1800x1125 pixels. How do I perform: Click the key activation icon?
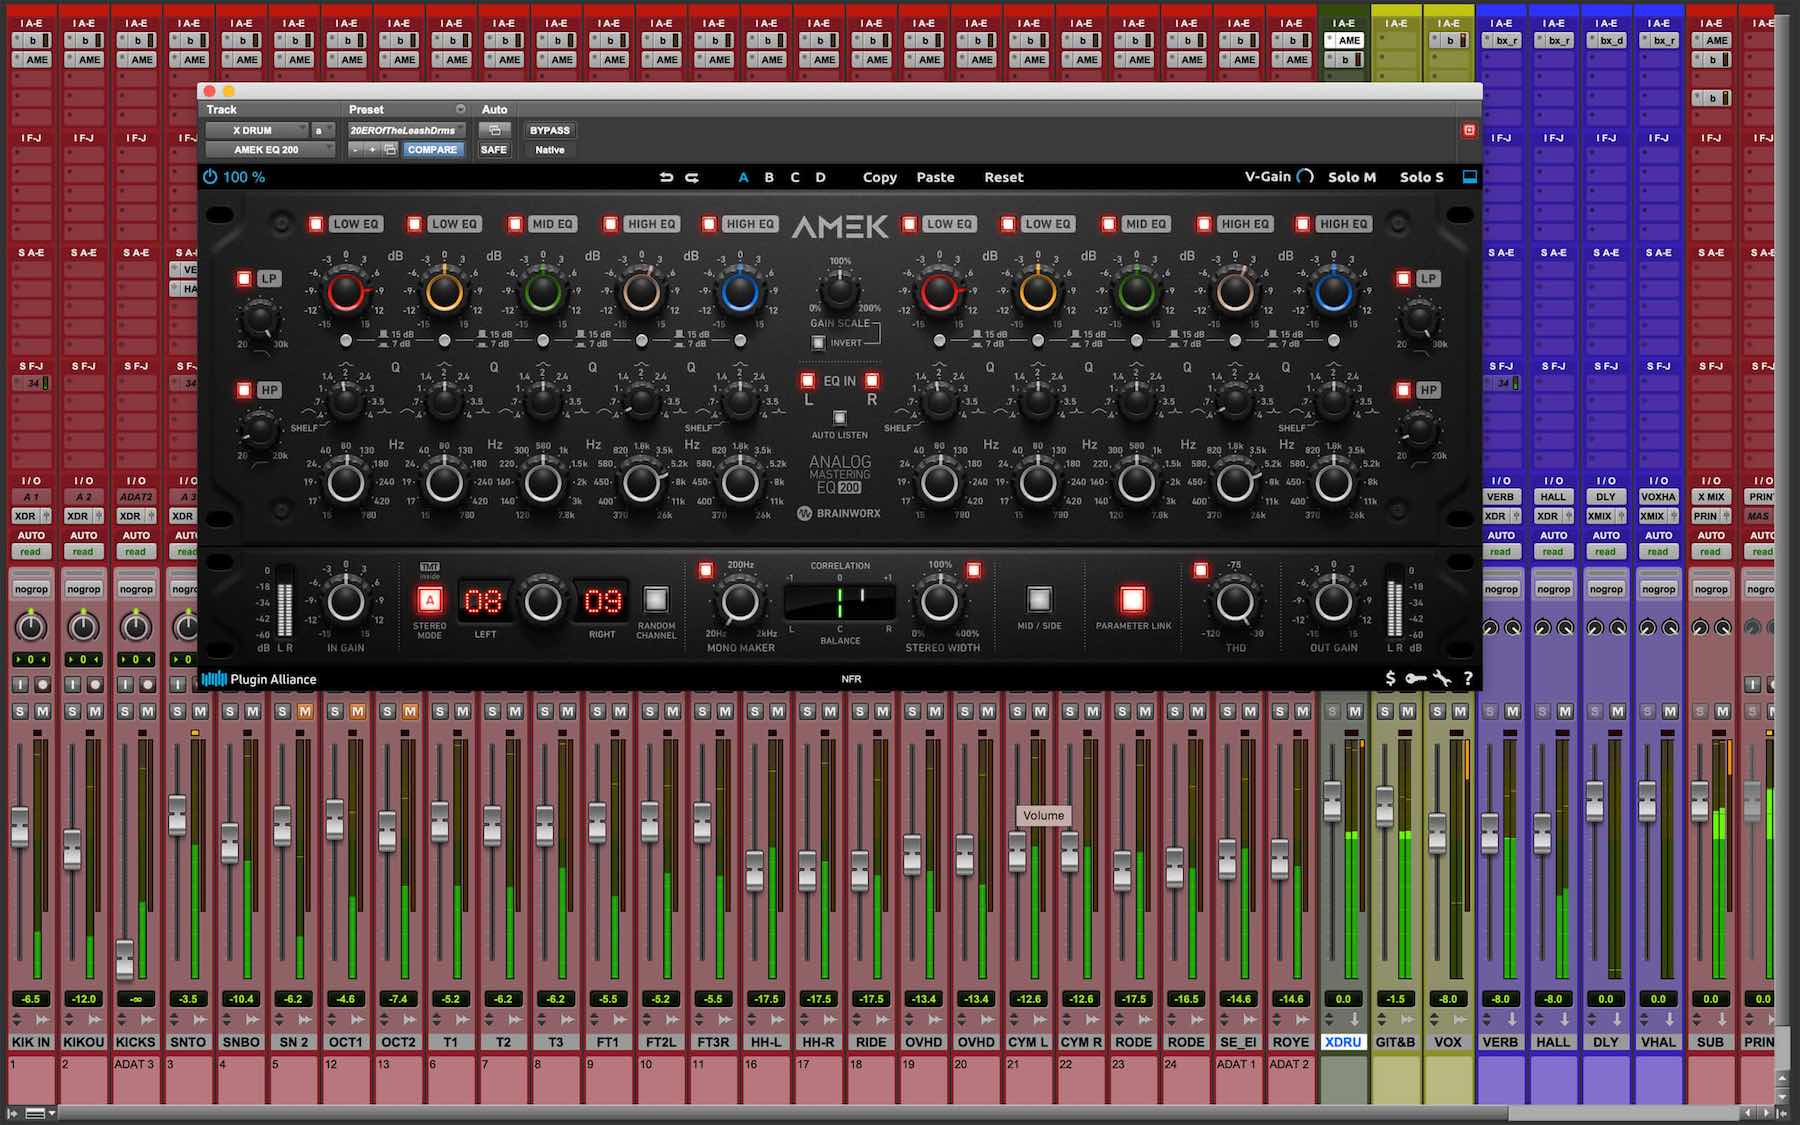tap(1415, 678)
